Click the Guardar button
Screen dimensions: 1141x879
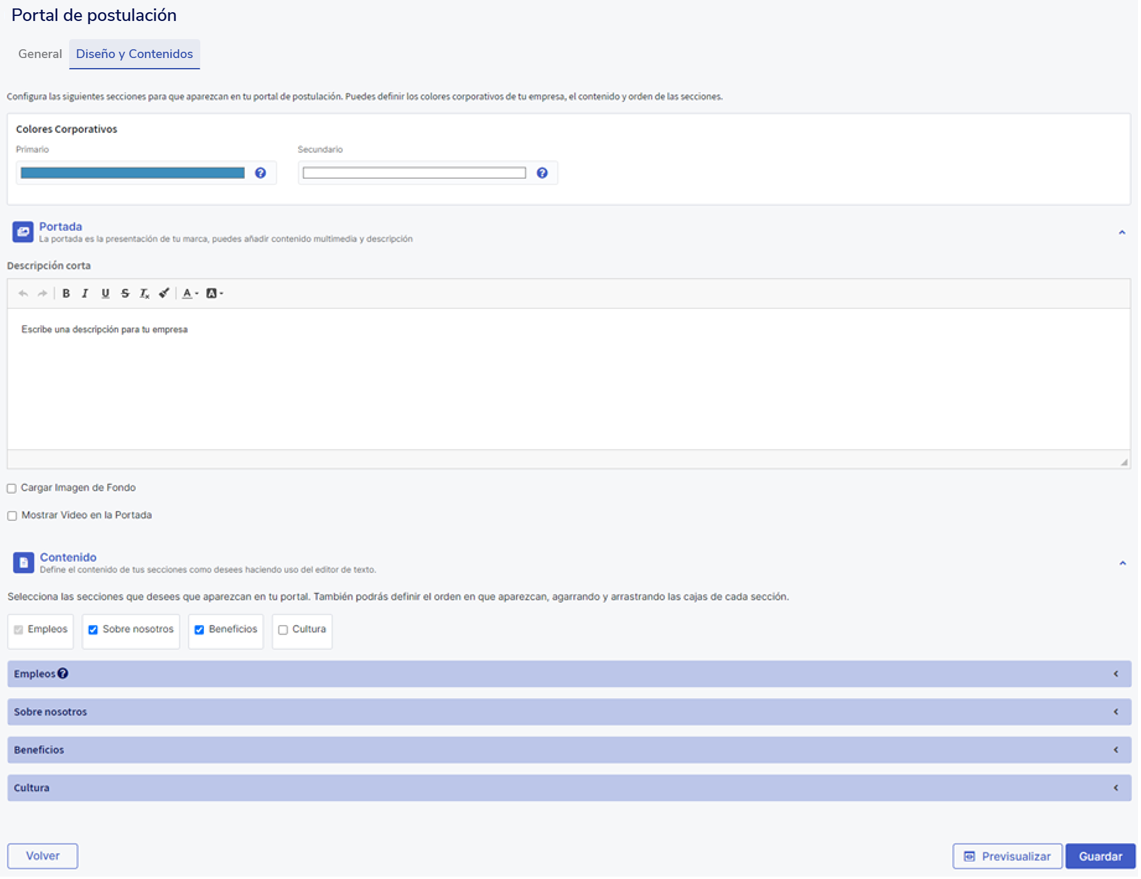pos(1100,857)
